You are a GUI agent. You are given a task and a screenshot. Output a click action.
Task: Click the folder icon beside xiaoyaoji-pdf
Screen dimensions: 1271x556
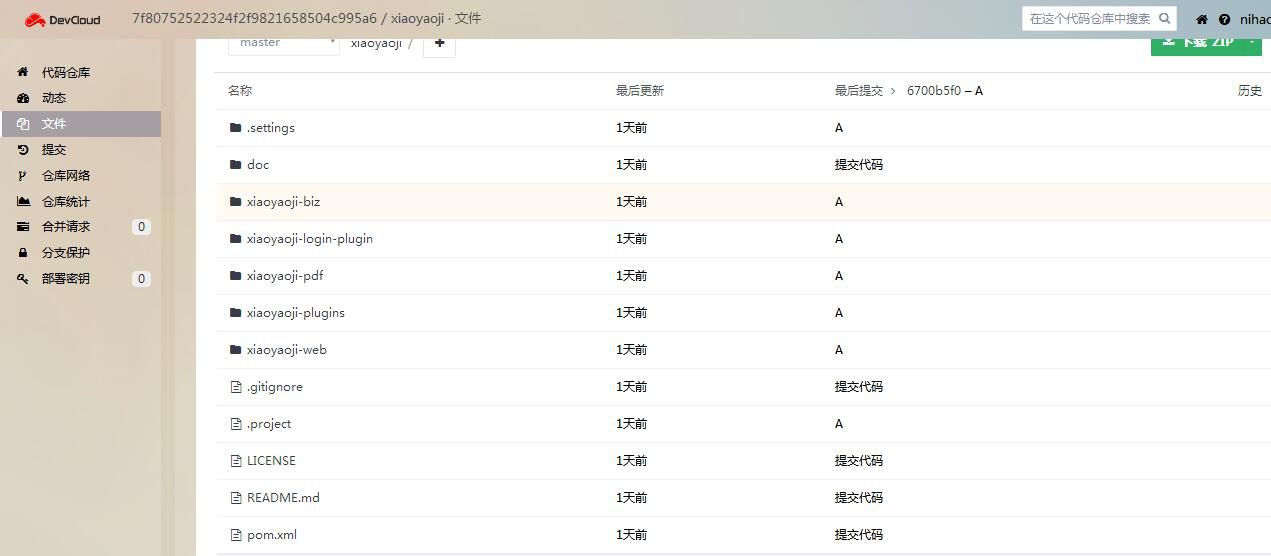click(236, 276)
